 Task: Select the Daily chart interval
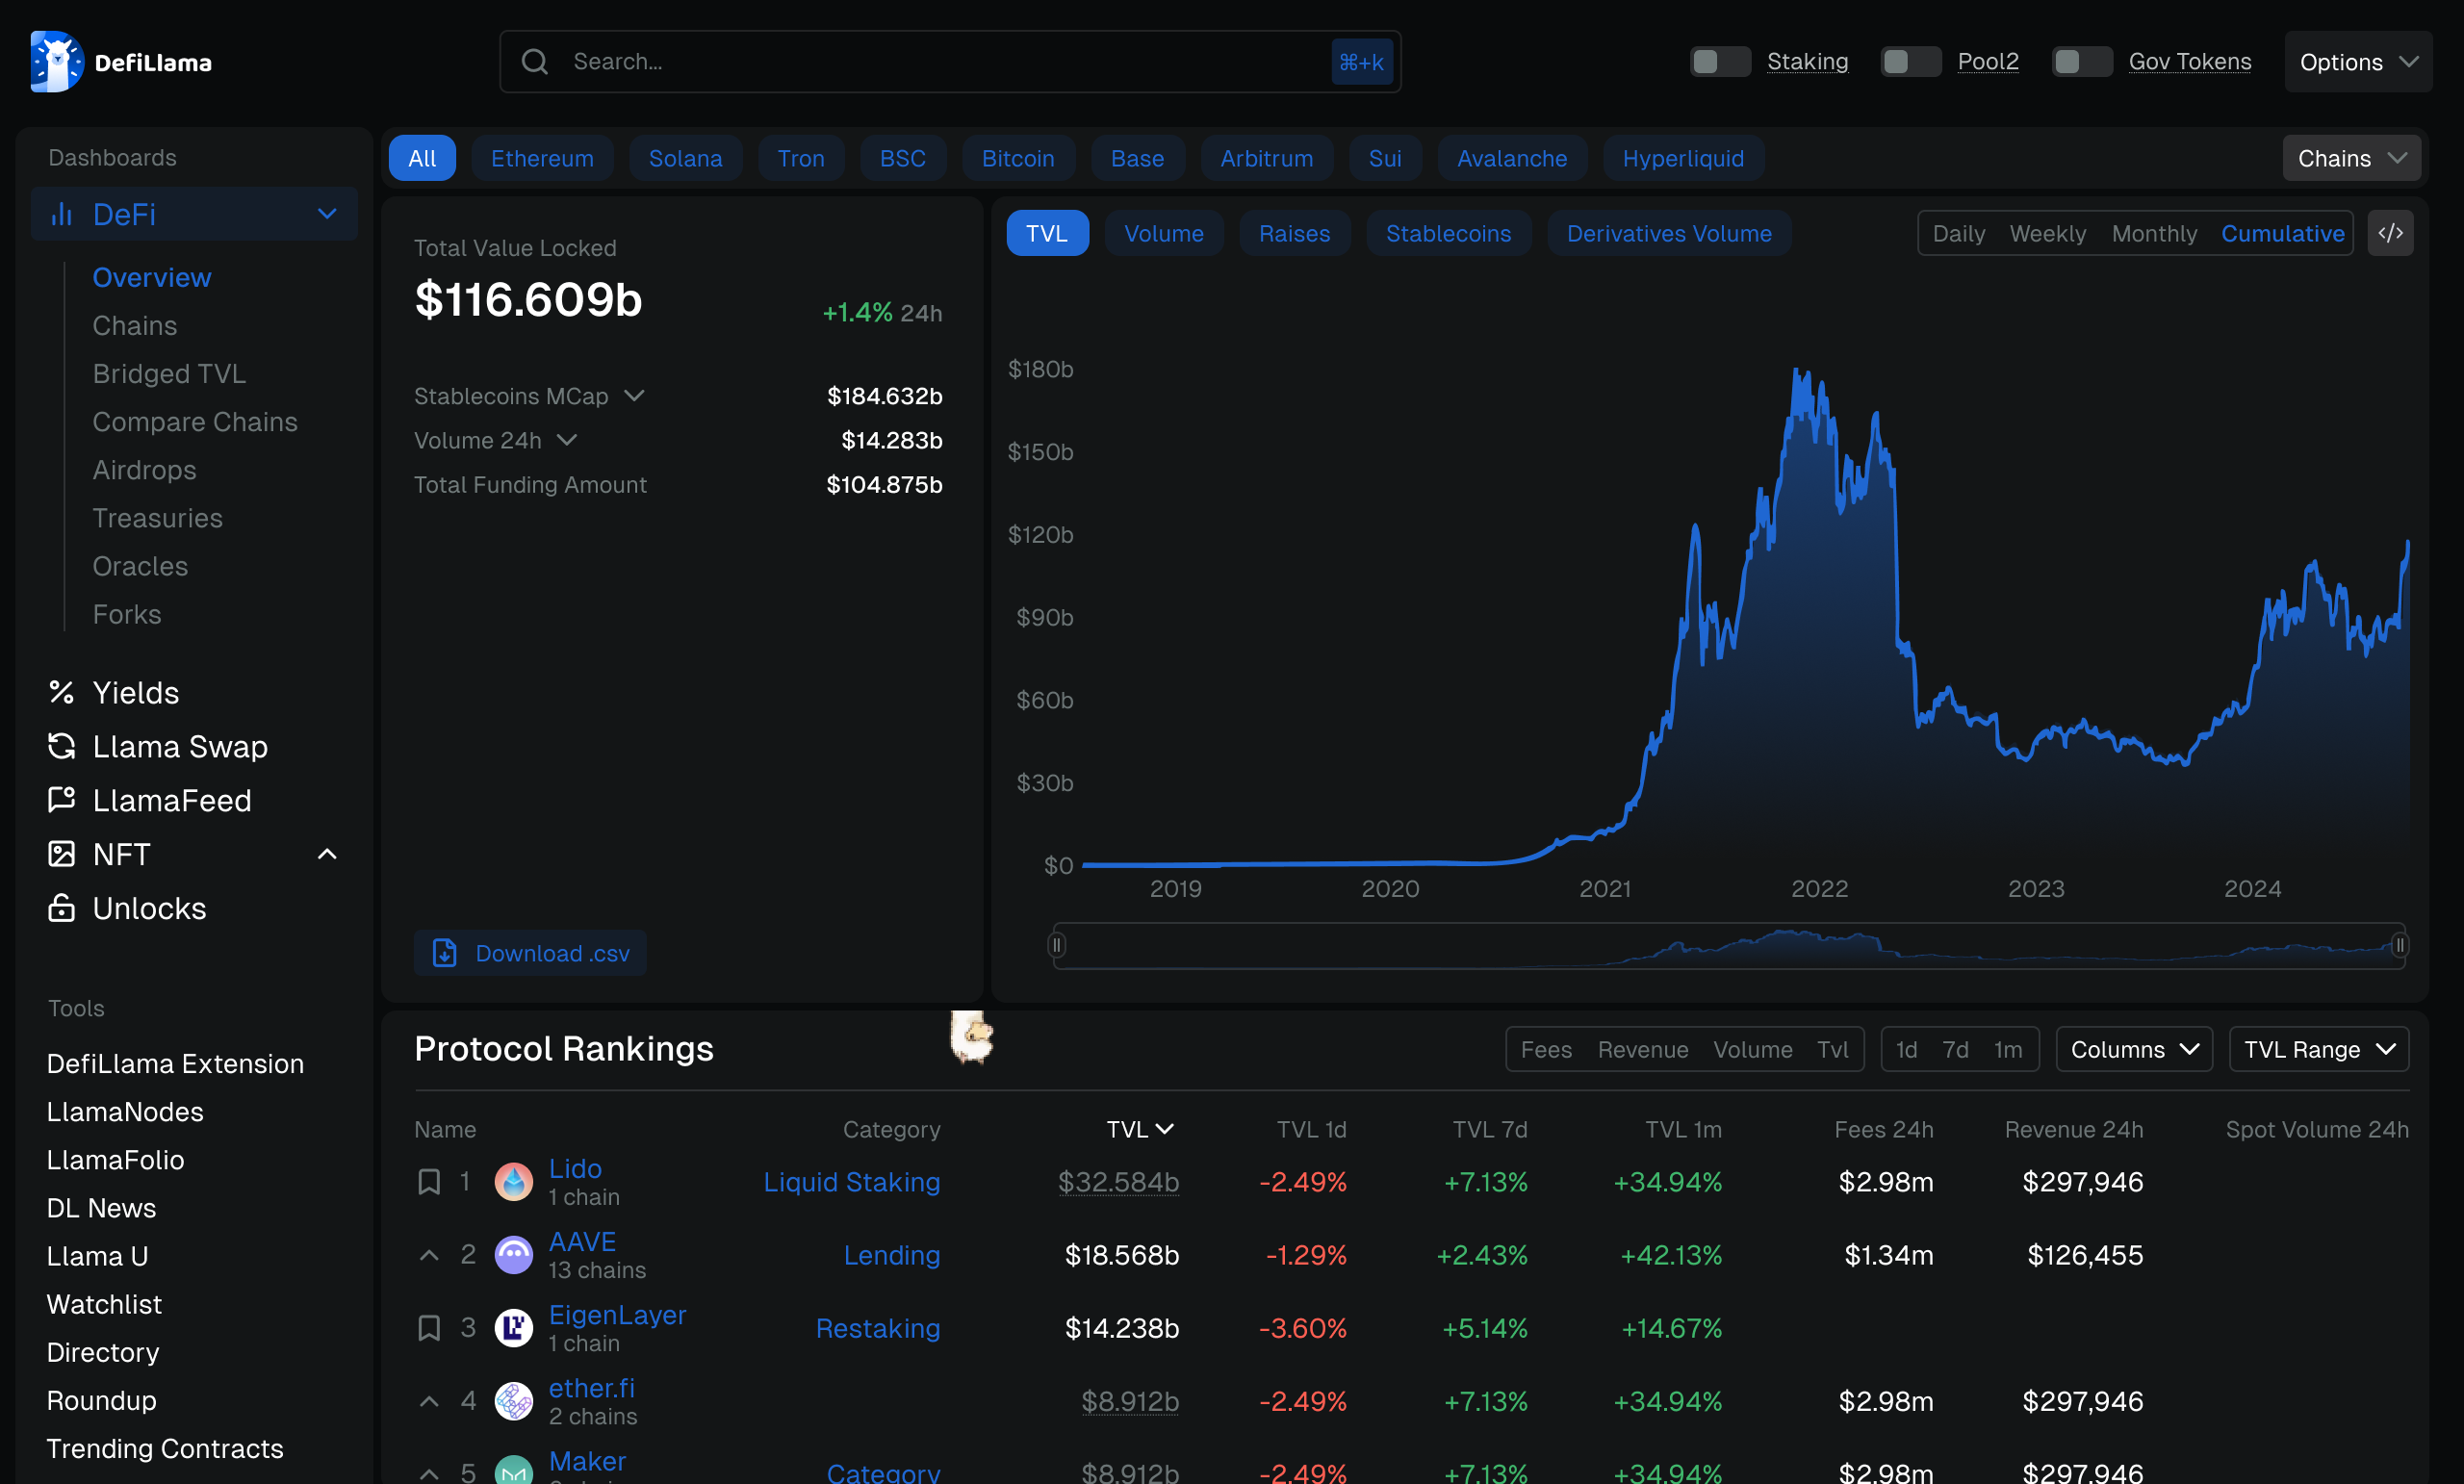tap(1958, 234)
